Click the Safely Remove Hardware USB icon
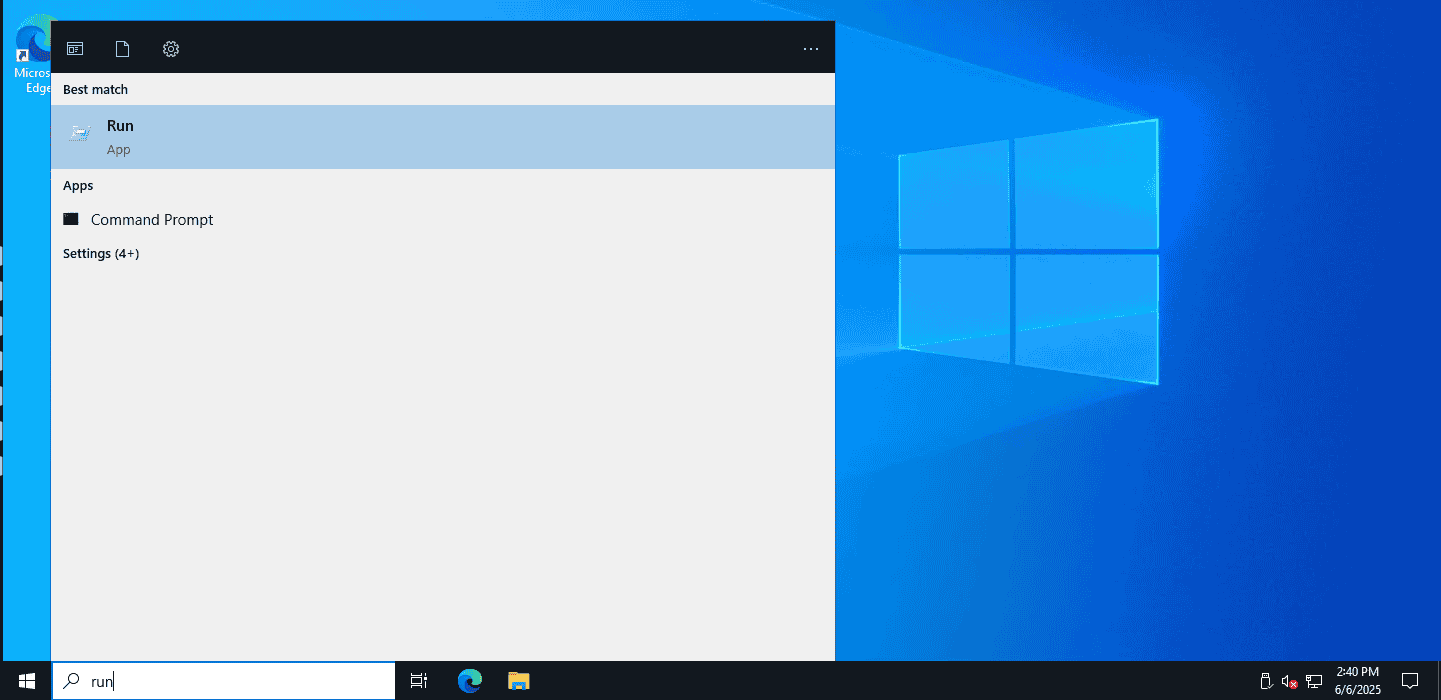 pyautogui.click(x=1264, y=682)
